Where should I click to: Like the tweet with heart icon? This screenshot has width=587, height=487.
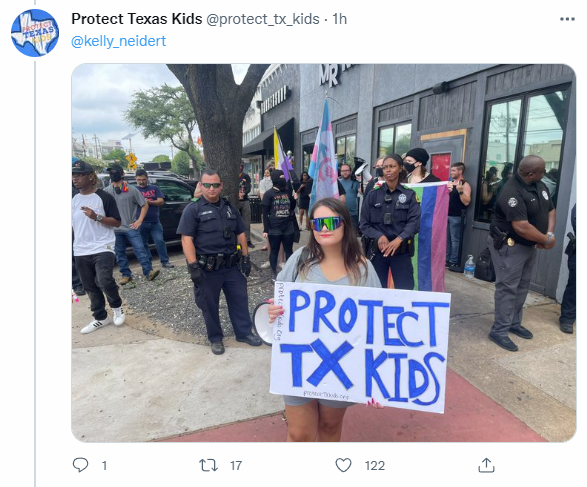(343, 465)
